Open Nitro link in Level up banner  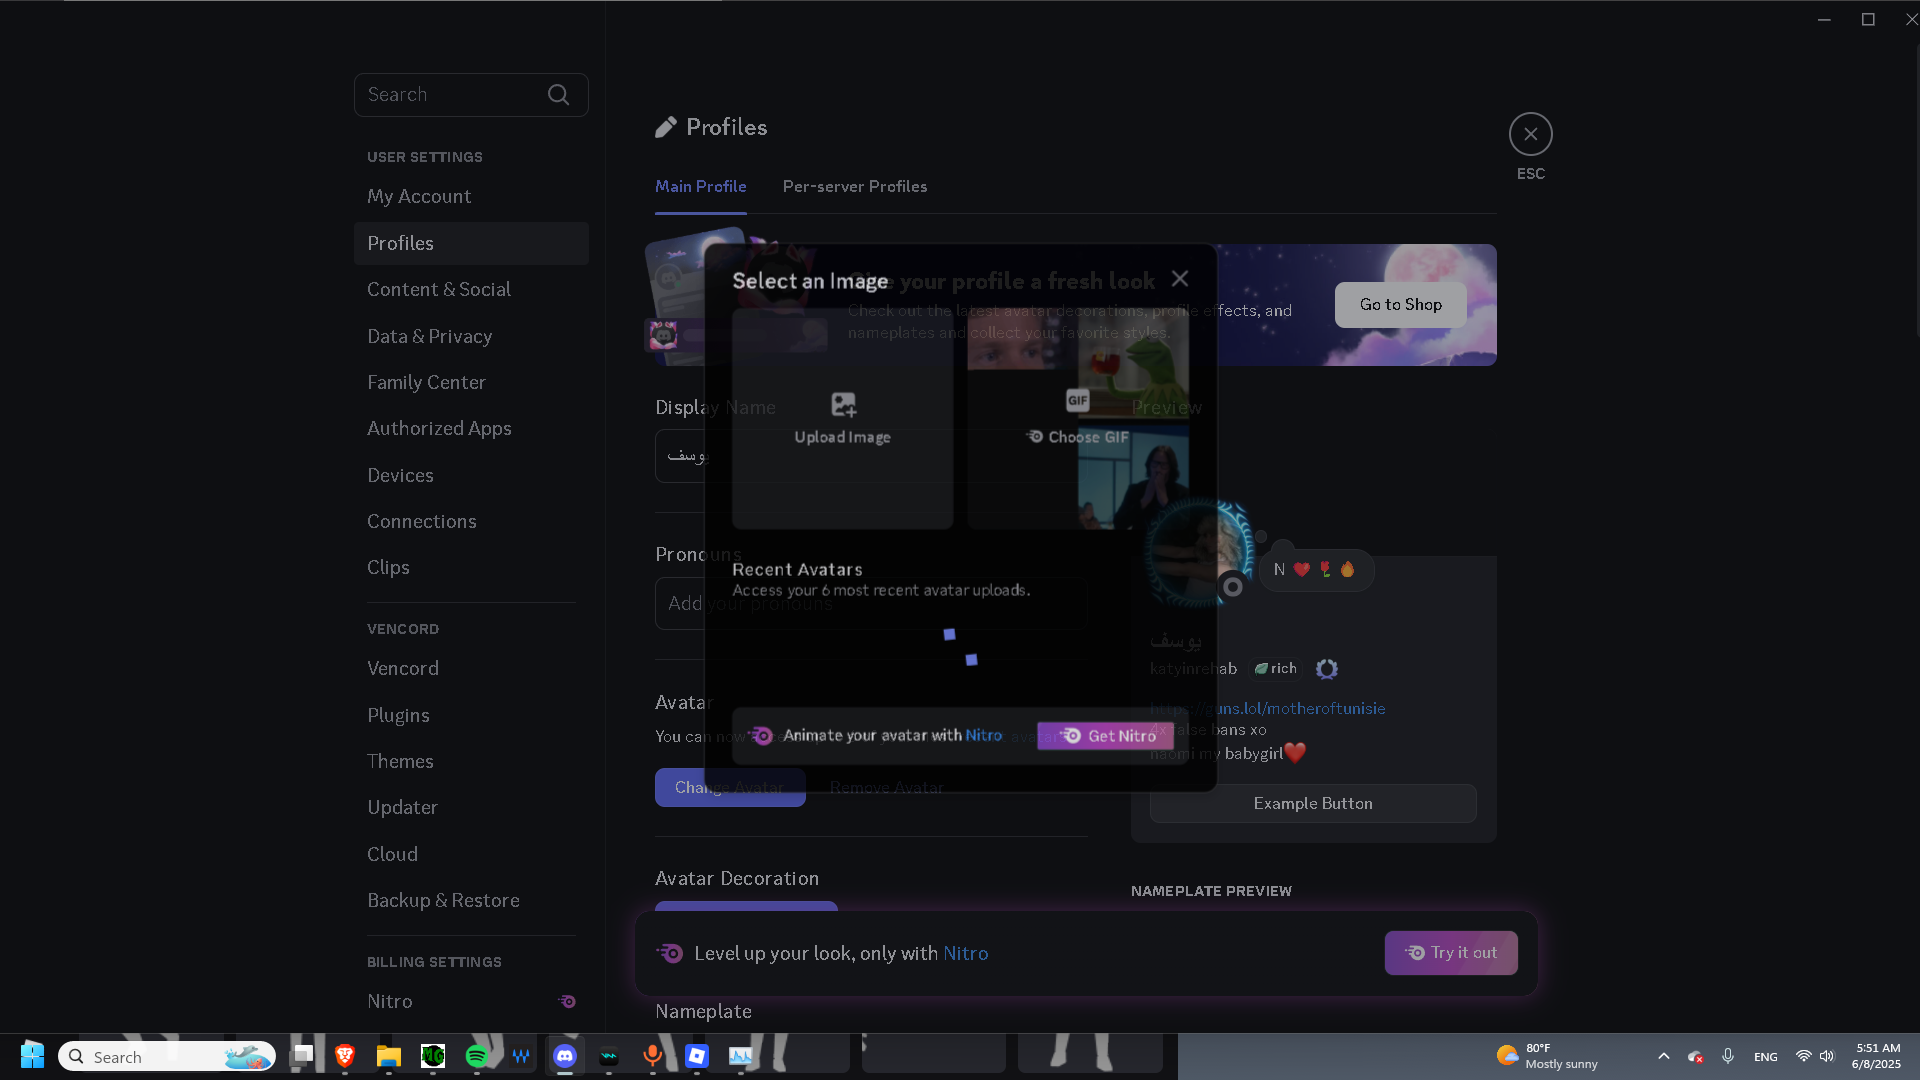click(x=965, y=954)
